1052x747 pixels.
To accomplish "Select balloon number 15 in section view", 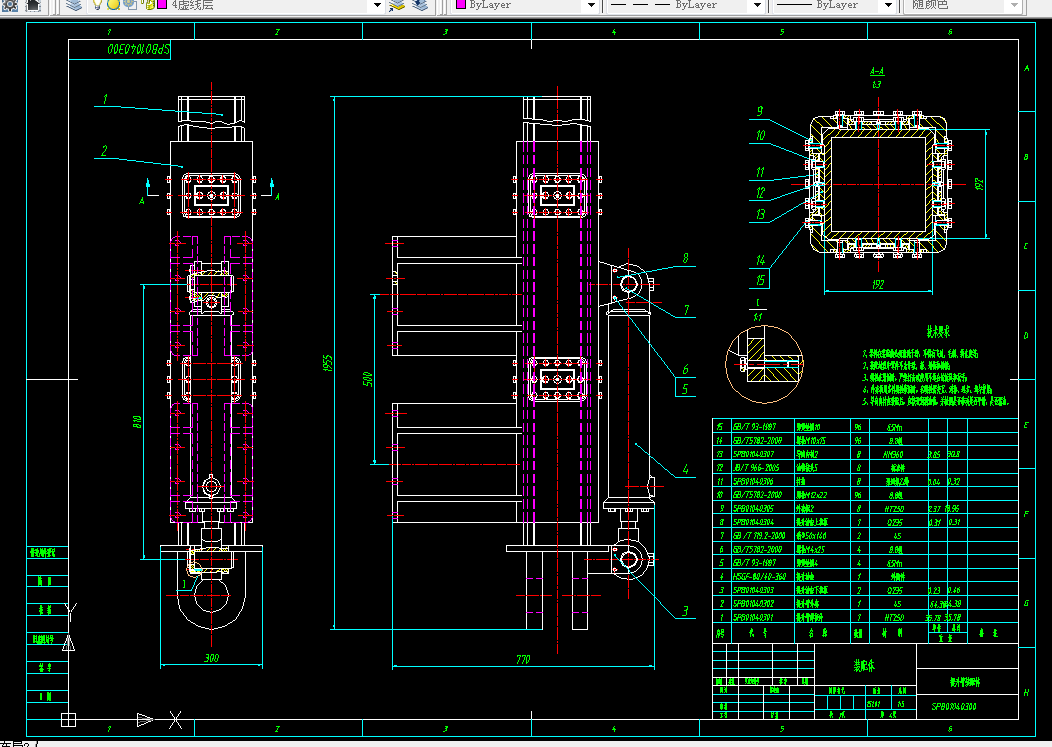I will point(760,280).
